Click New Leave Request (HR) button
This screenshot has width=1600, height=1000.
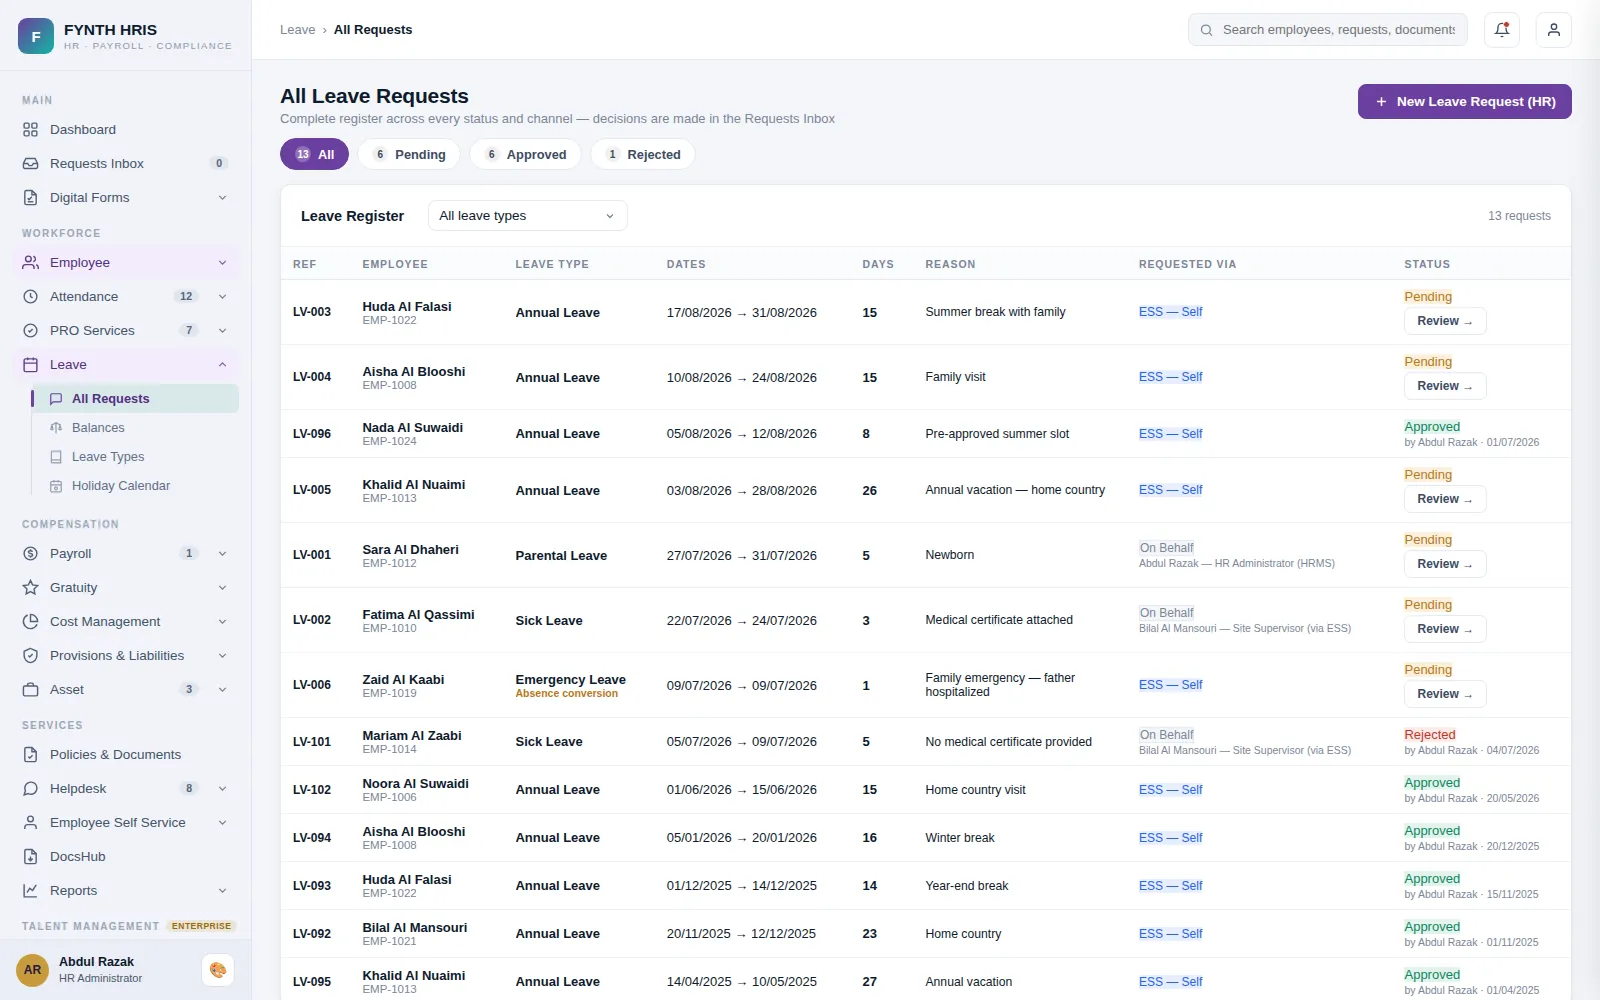[1465, 102]
